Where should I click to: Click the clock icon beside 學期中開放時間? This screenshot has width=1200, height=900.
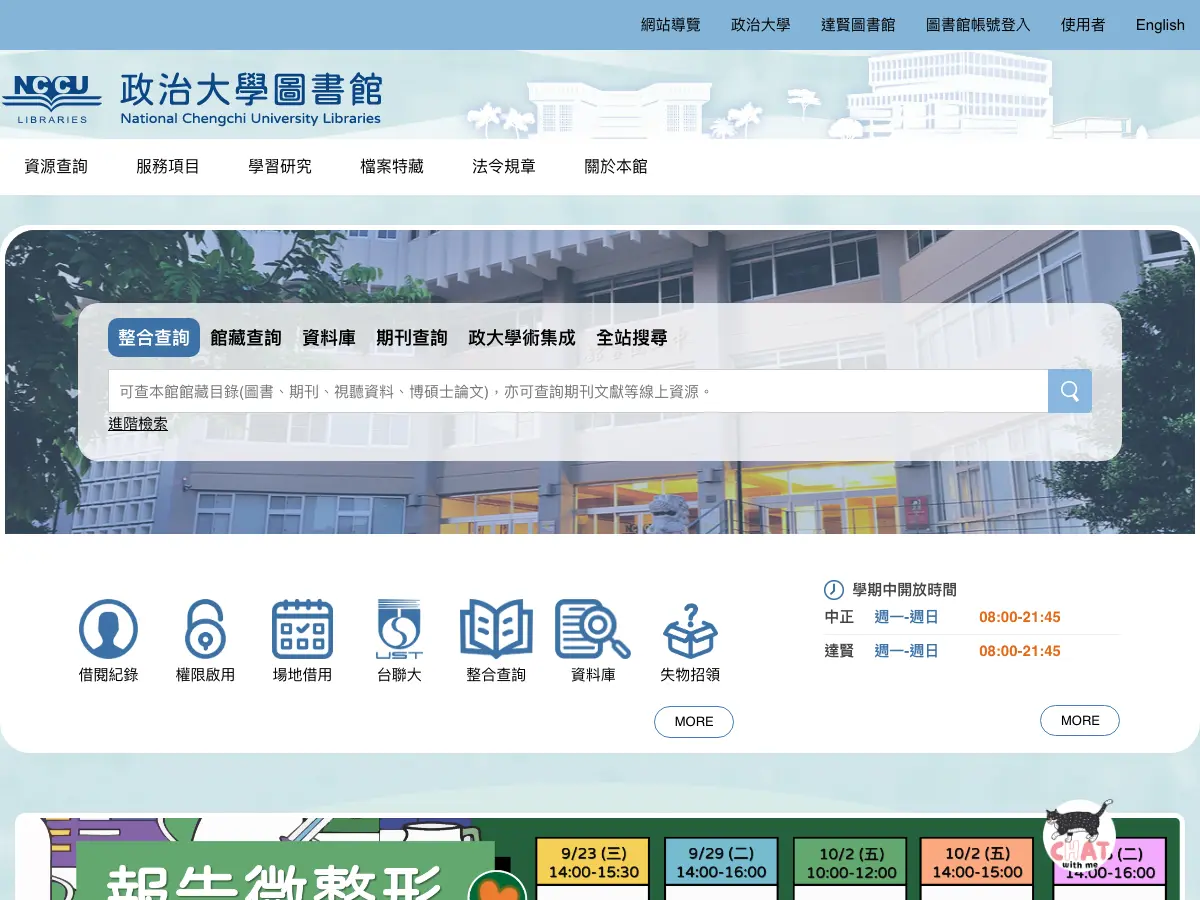click(x=833, y=589)
